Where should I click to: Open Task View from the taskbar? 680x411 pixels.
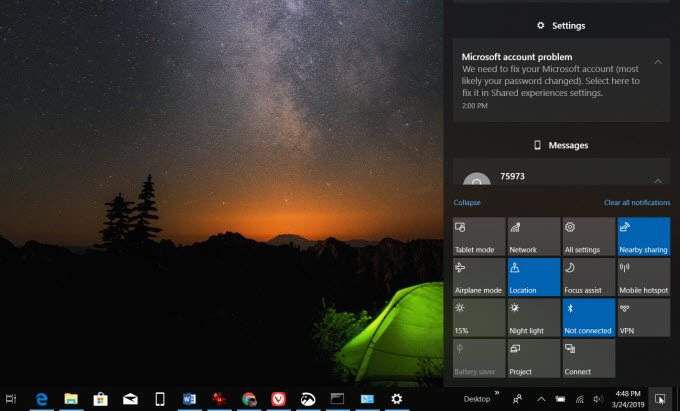[11, 399]
